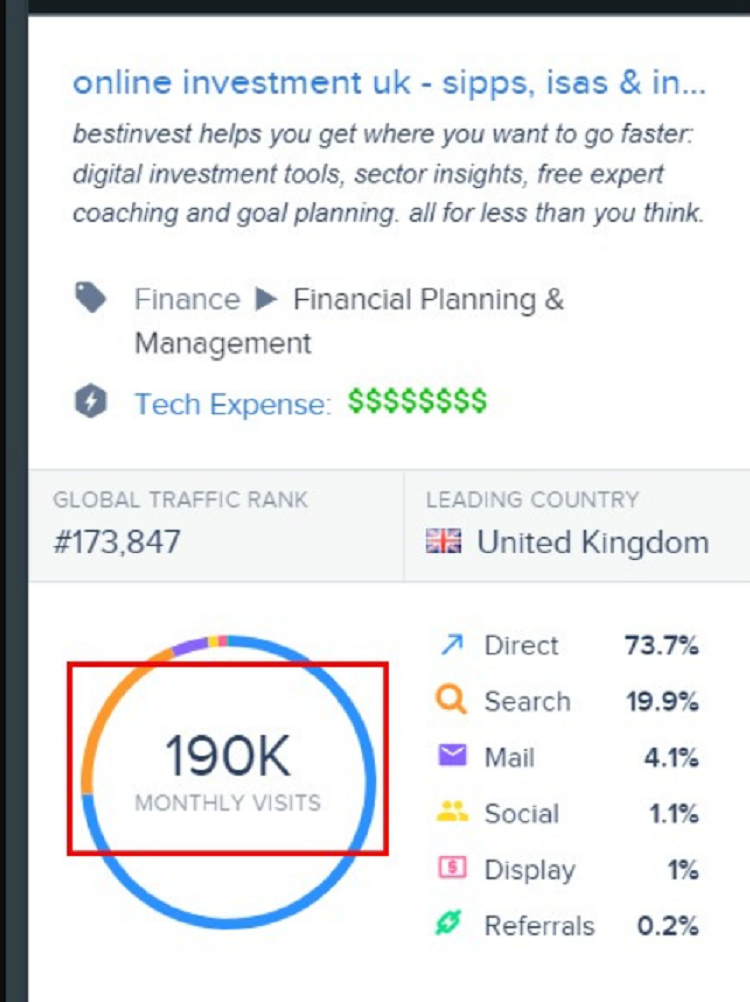The image size is (750, 1002).
Task: Click the Direct traffic arrow icon
Action: pyautogui.click(x=452, y=645)
